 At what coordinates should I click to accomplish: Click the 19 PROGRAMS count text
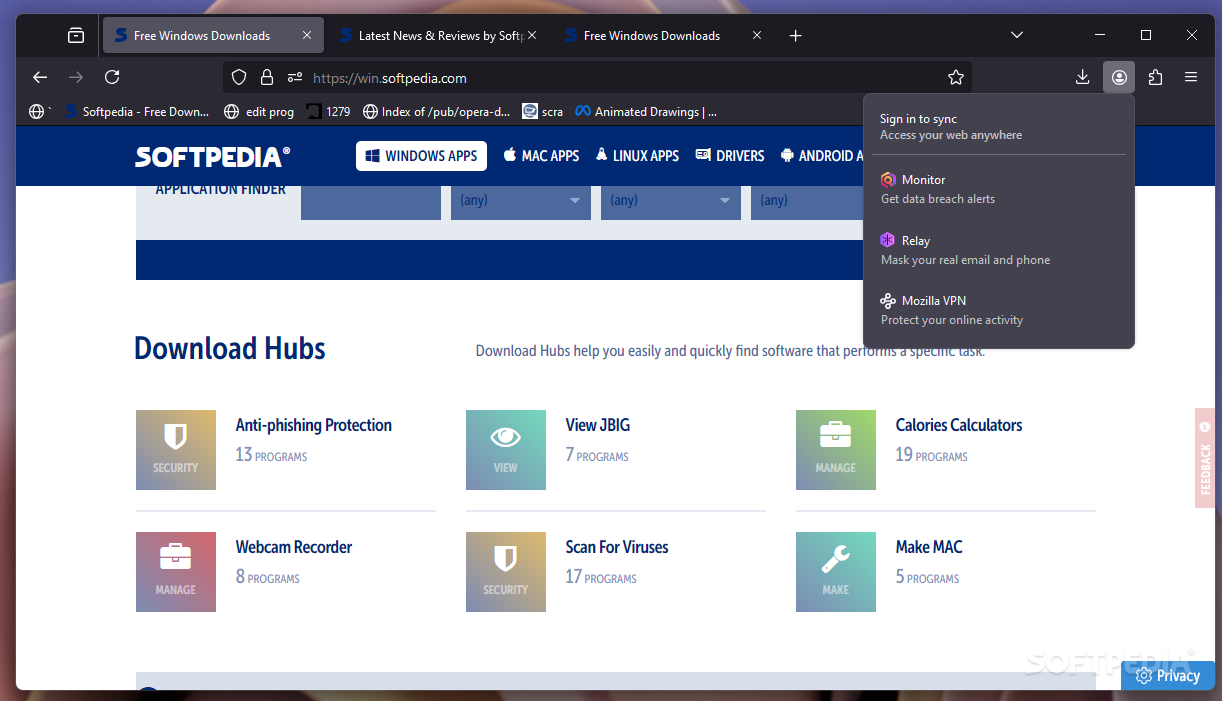pyautogui.click(x=931, y=455)
